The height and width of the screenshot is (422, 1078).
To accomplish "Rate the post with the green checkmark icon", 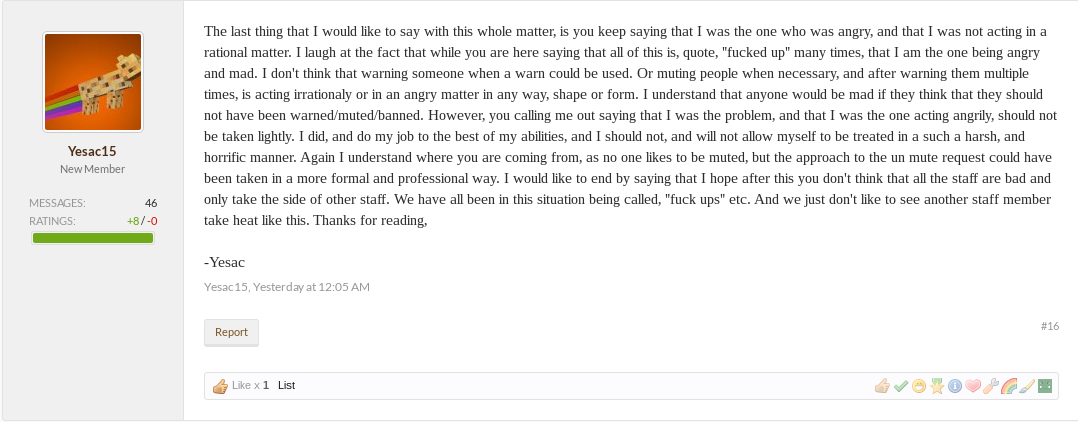I will click(901, 386).
